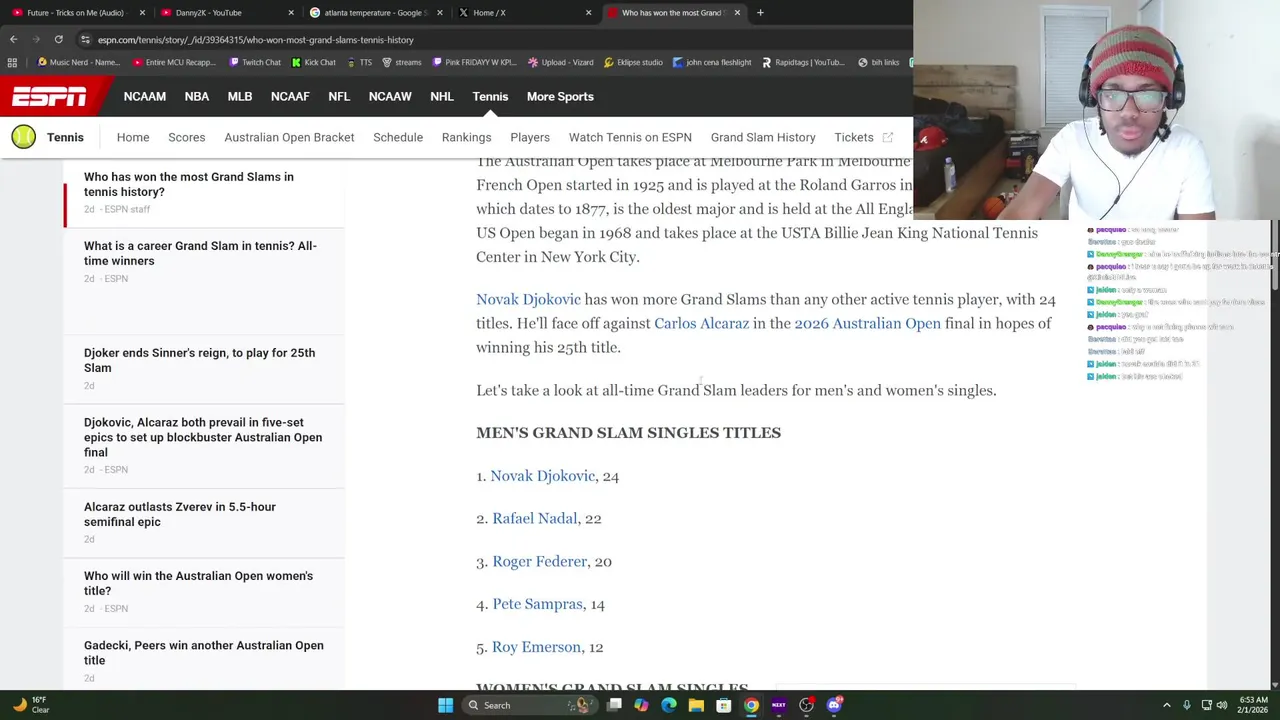Open Microsoft Edge from the taskbar
The height and width of the screenshot is (720, 1280).
pyautogui.click(x=669, y=705)
